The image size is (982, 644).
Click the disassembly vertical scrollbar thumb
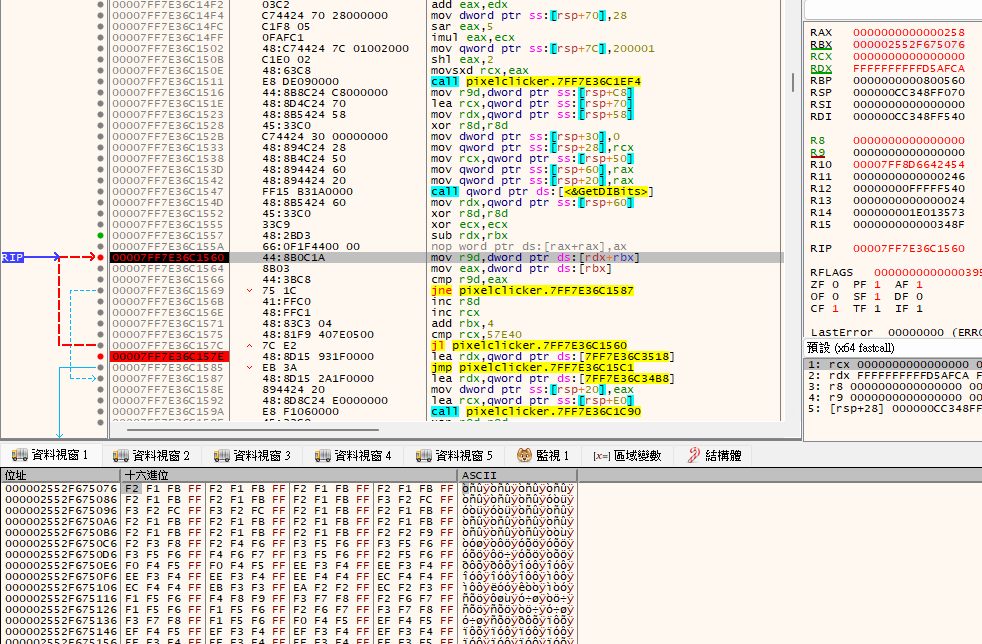pyautogui.click(x=793, y=82)
